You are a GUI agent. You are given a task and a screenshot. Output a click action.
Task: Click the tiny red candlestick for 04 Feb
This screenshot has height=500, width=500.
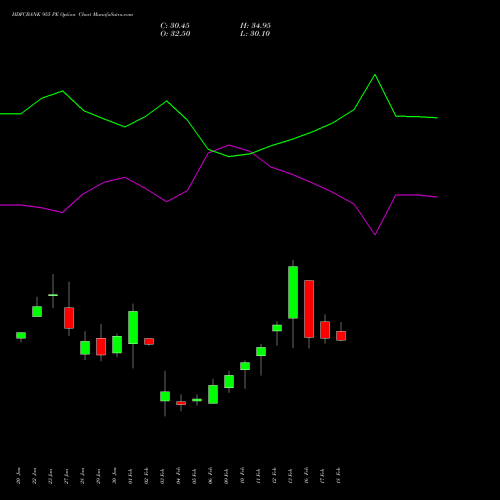(181, 403)
